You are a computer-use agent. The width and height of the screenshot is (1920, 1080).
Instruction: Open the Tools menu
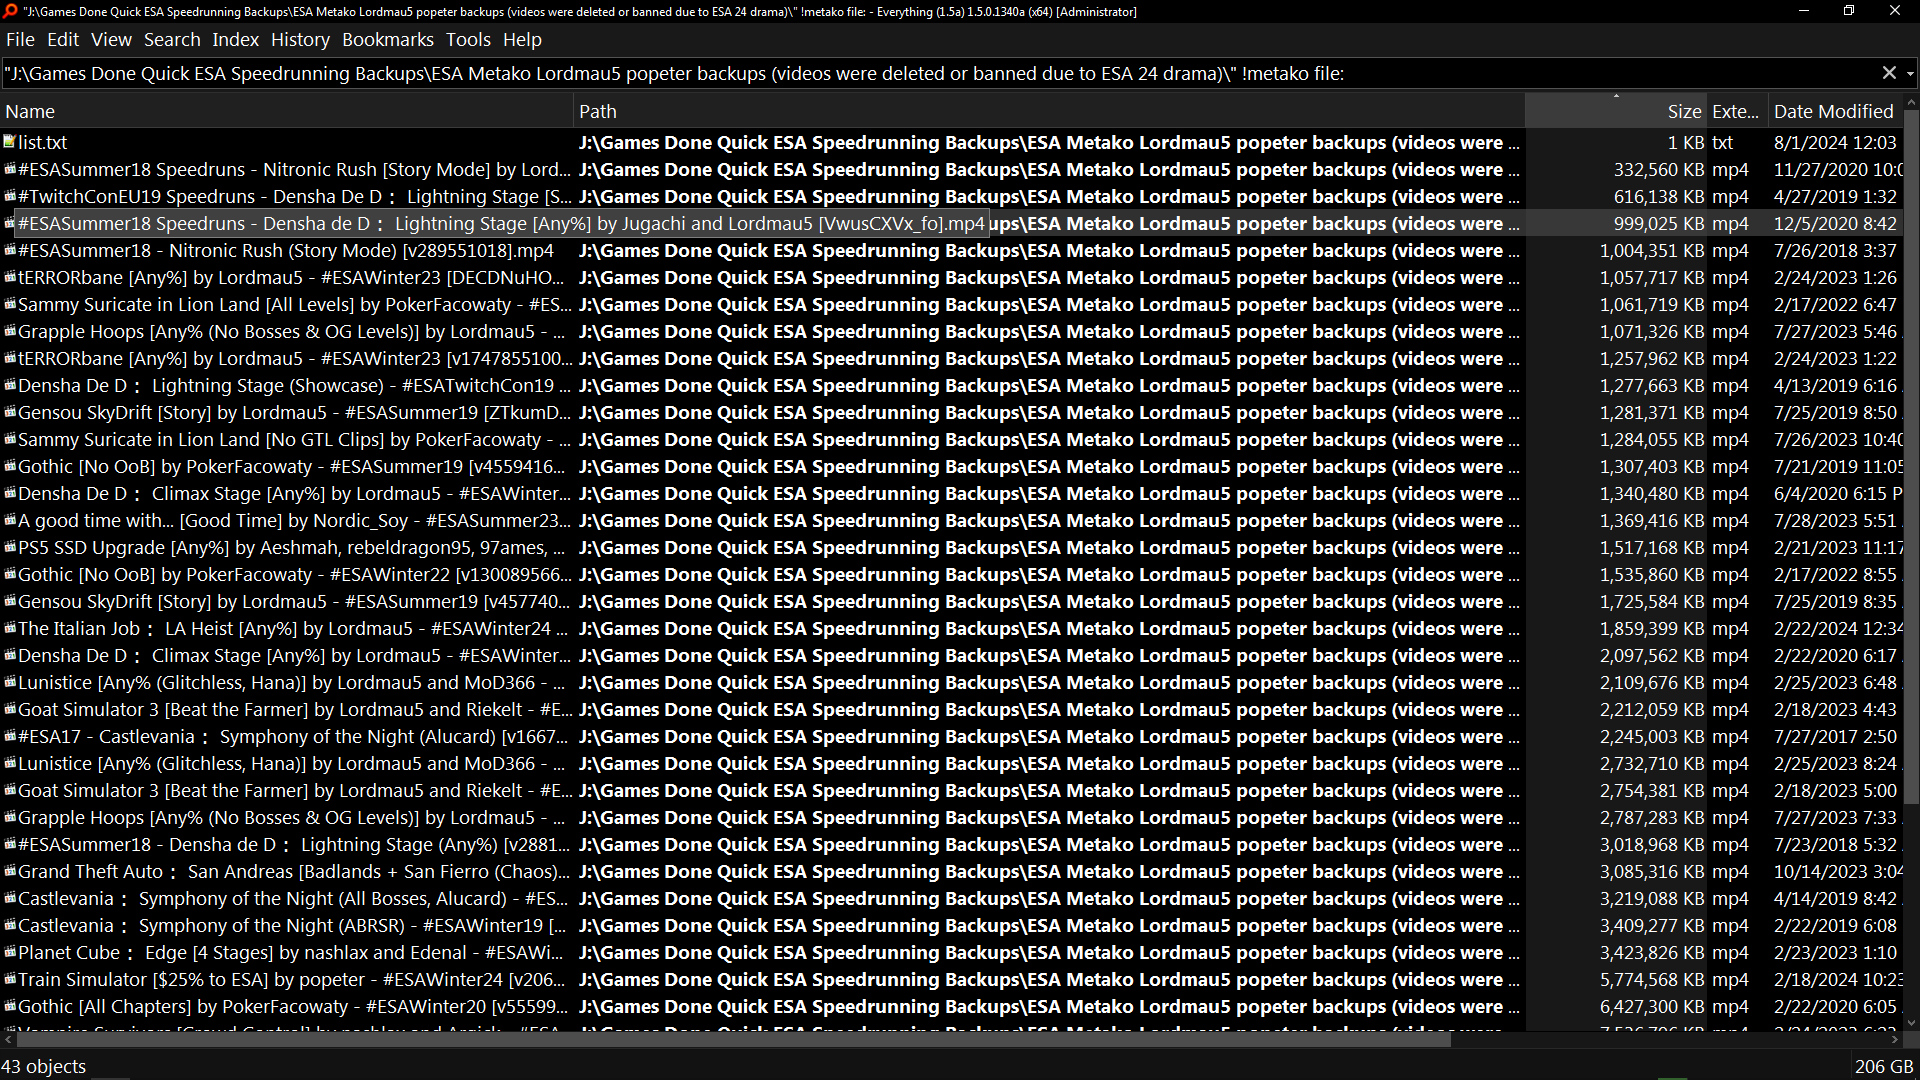468,40
